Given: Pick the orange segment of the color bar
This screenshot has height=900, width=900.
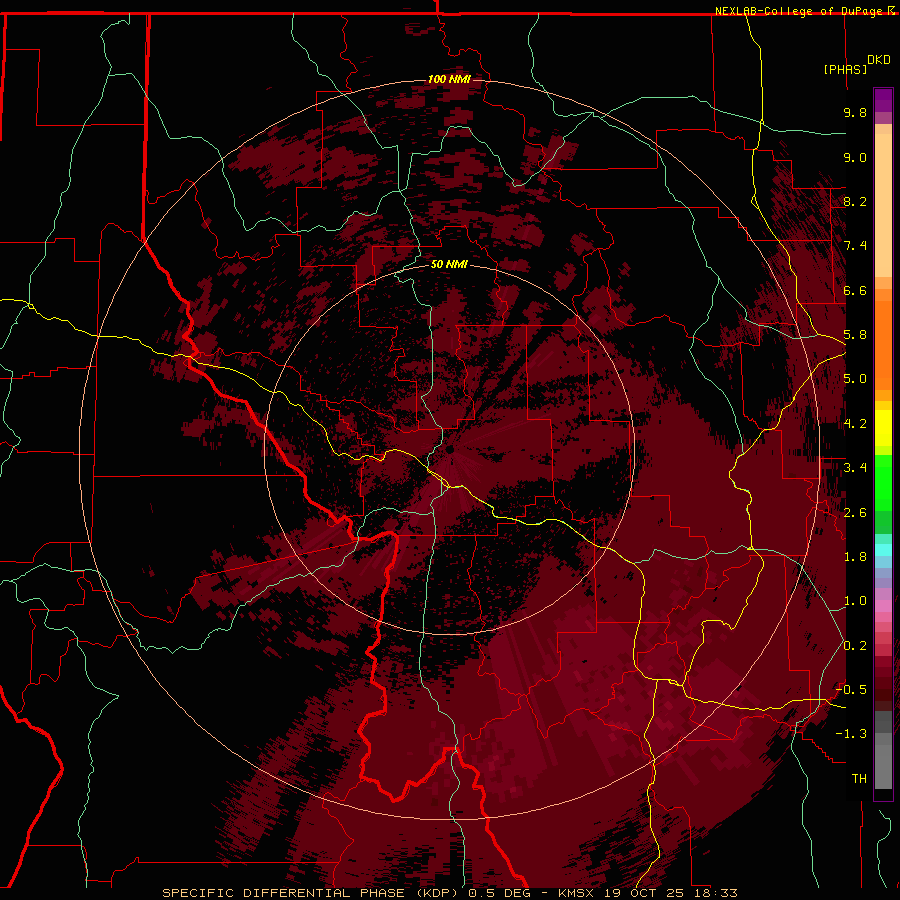Looking at the screenshot, I should (883, 346).
